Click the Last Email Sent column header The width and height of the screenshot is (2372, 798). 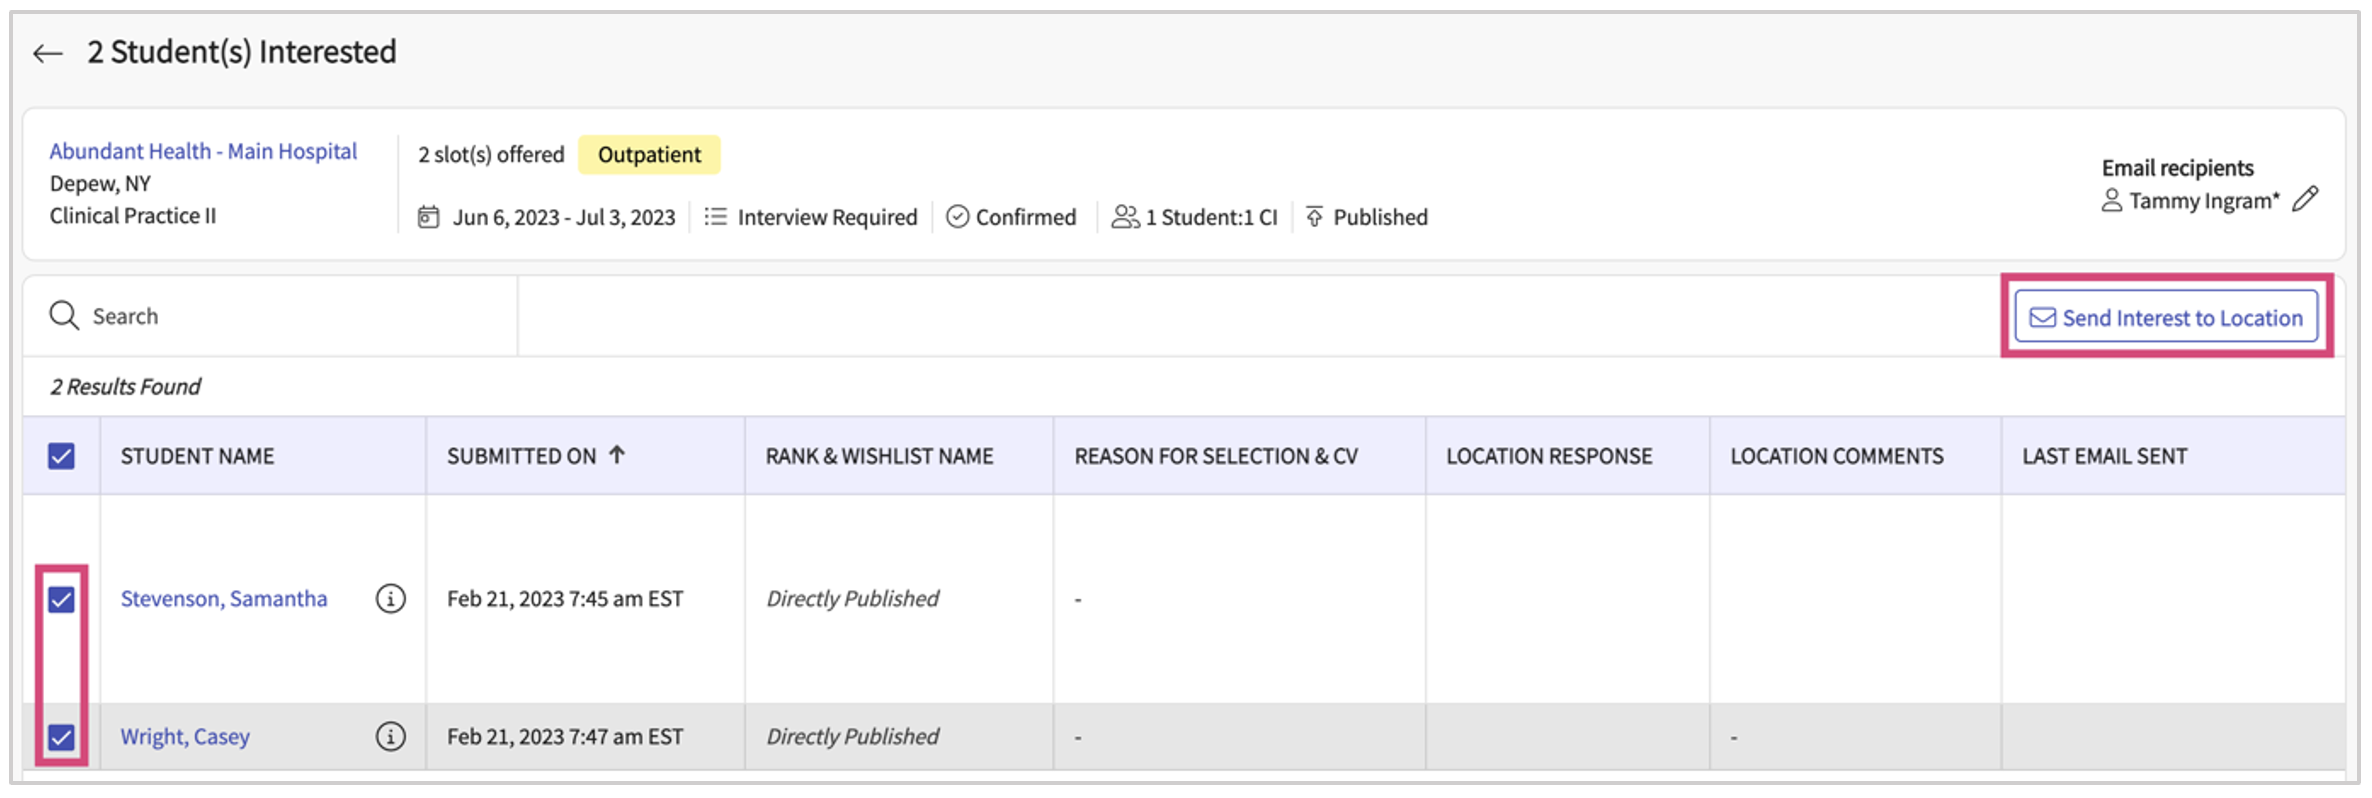click(x=2104, y=456)
